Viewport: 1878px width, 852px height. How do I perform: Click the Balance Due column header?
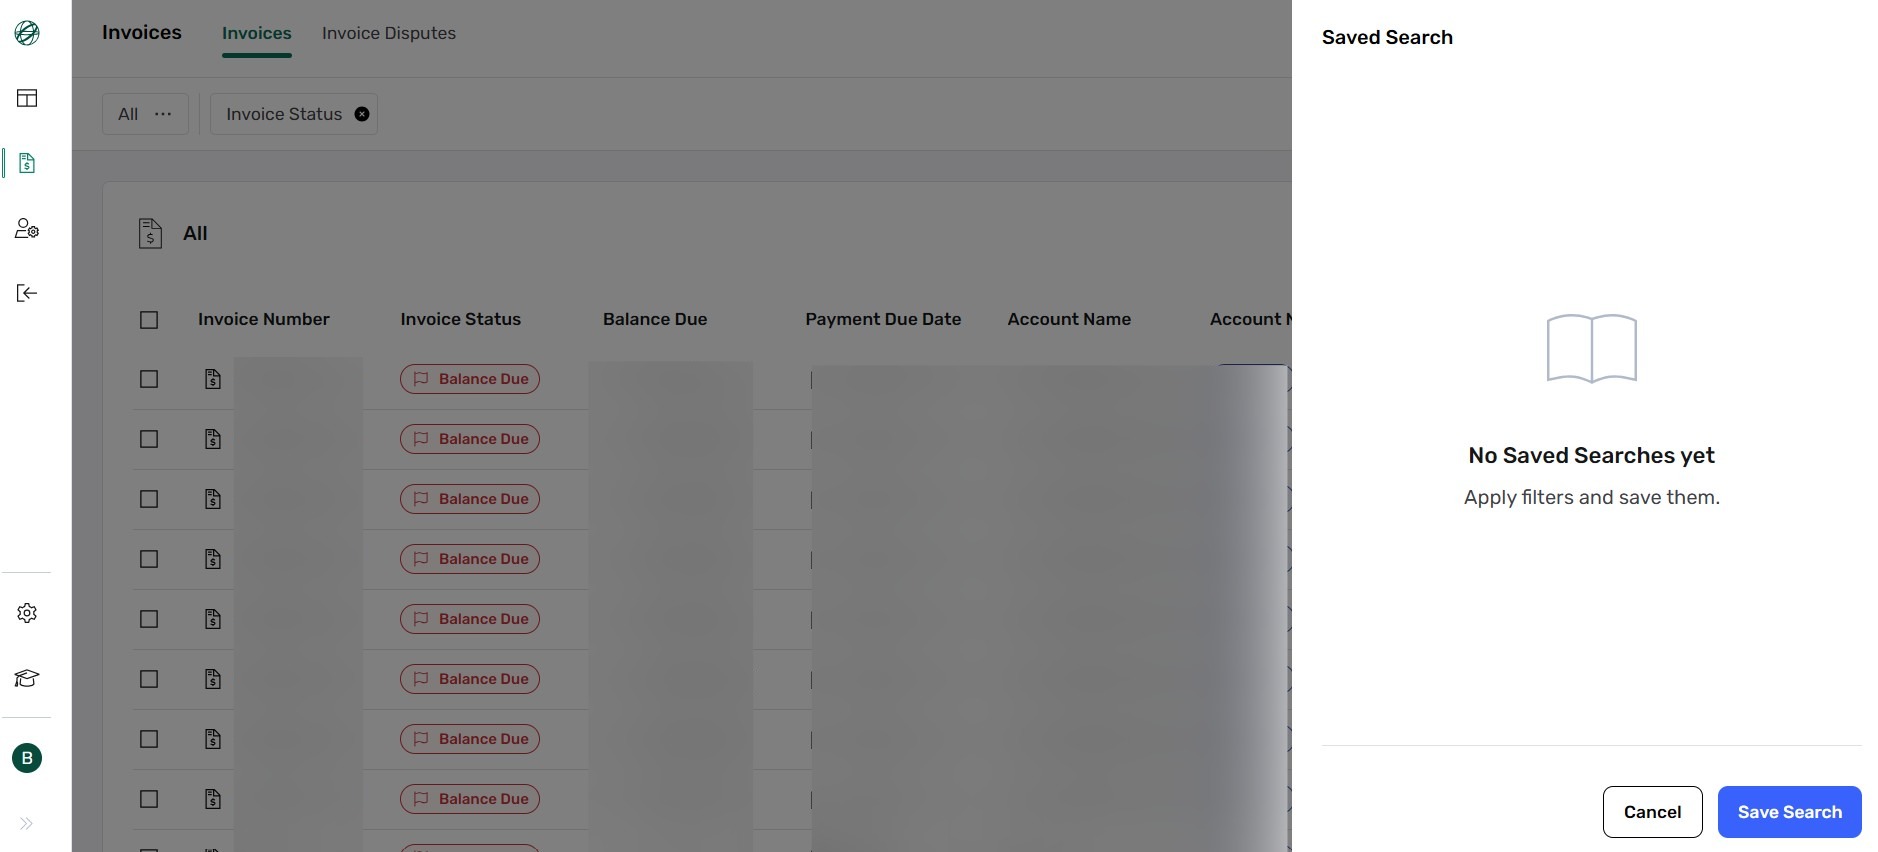click(x=655, y=319)
